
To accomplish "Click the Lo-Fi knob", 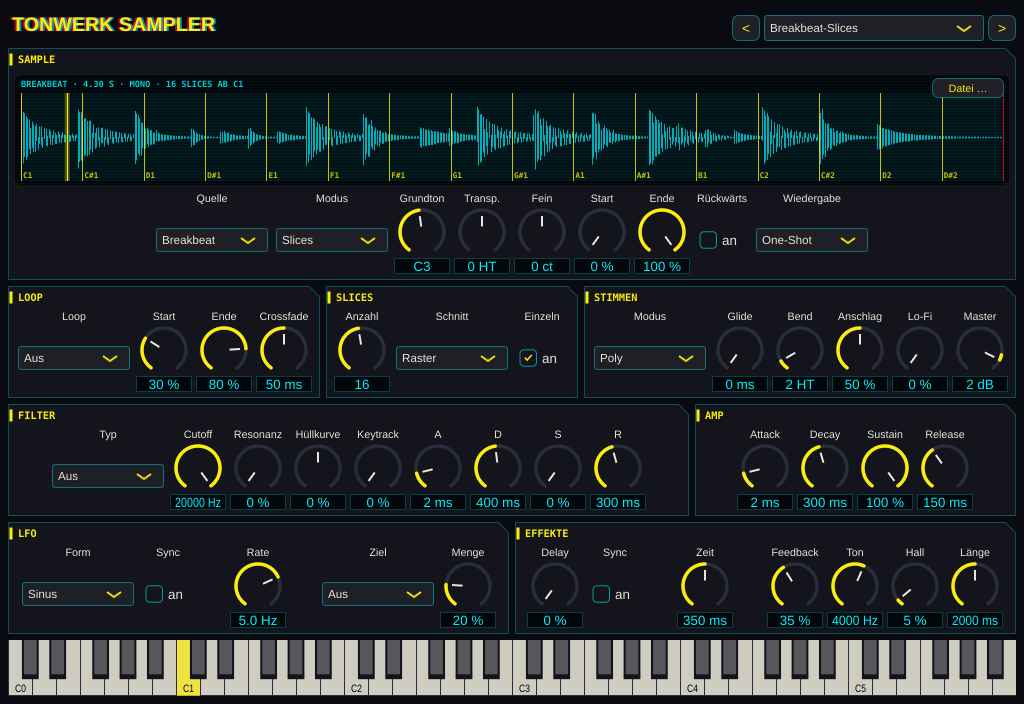I will tap(920, 350).
